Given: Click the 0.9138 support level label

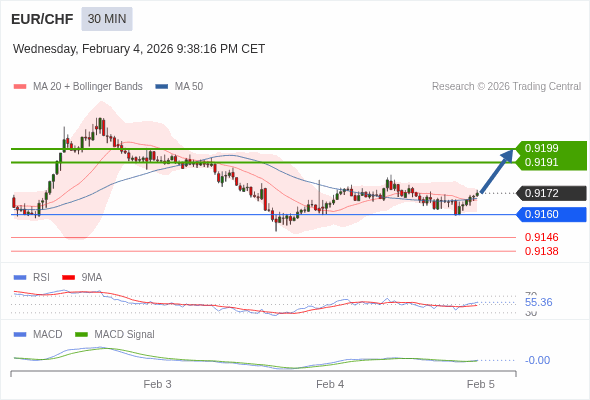Looking at the screenshot, I should [x=541, y=251].
